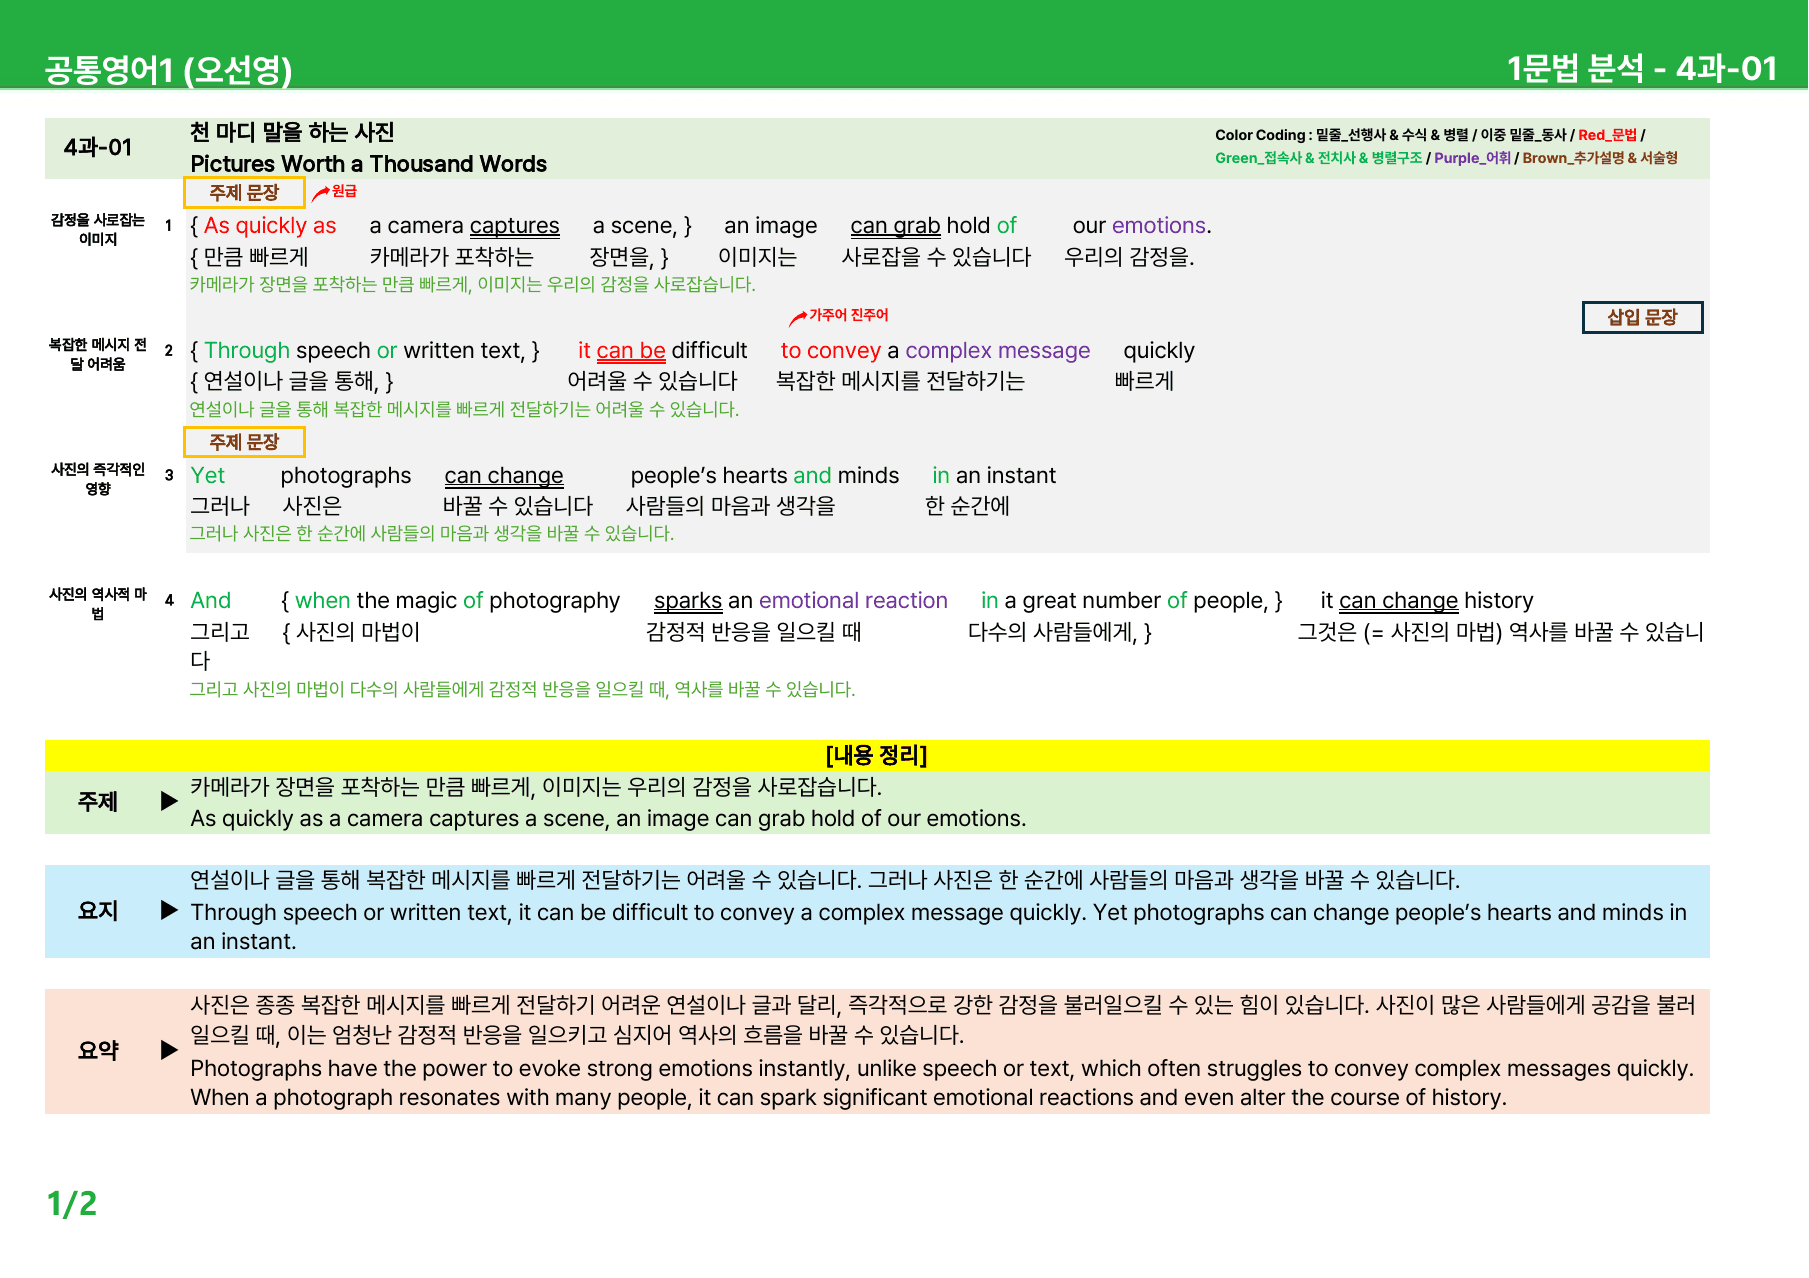This screenshot has width=1809, height=1278.
Task: Click the 주제 row label
Action: (98, 802)
